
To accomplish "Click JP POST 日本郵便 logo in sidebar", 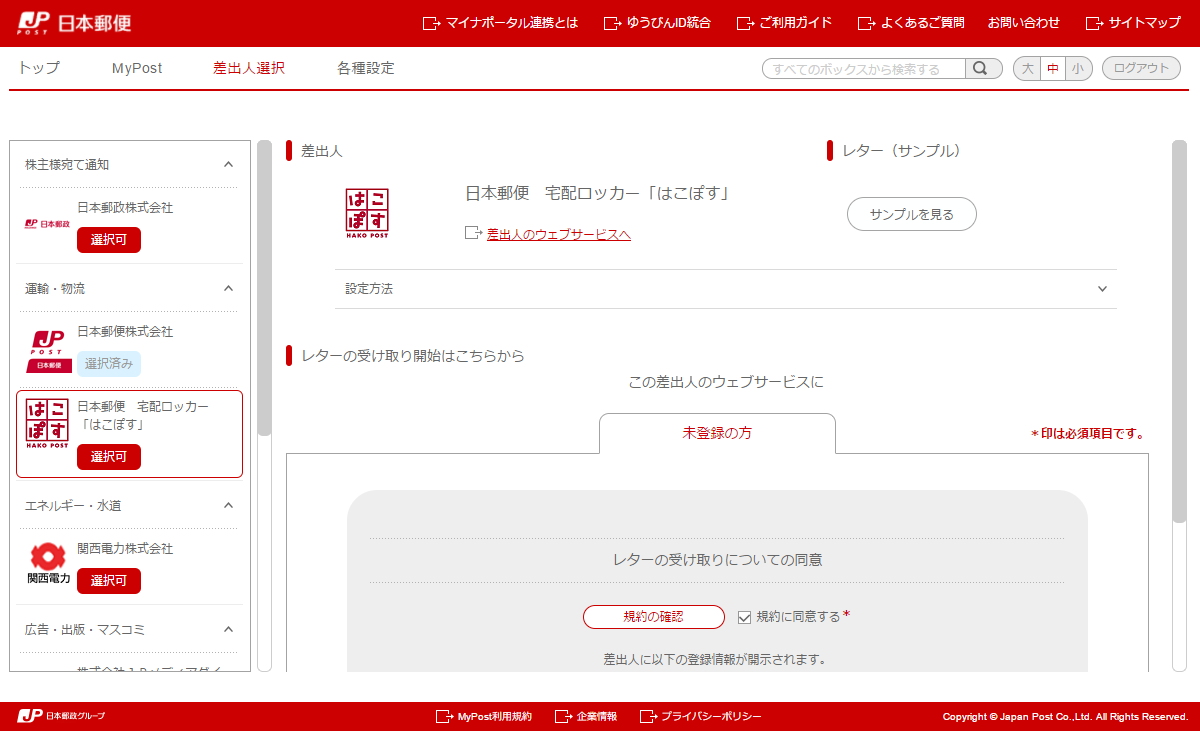I will (x=48, y=351).
